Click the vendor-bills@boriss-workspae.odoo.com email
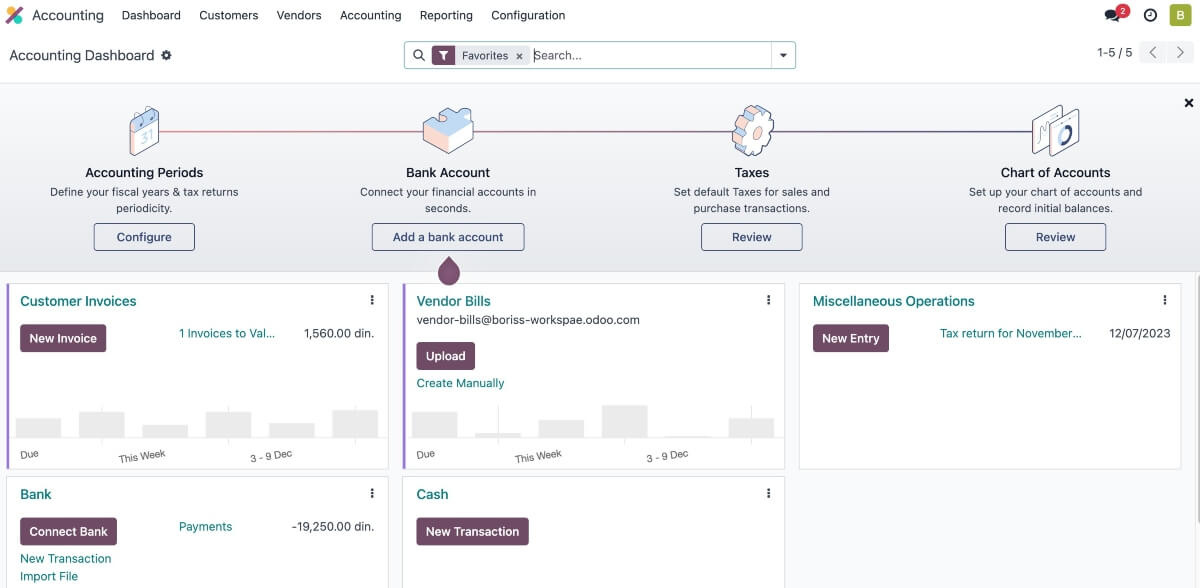This screenshot has width=1200, height=588. click(x=528, y=320)
